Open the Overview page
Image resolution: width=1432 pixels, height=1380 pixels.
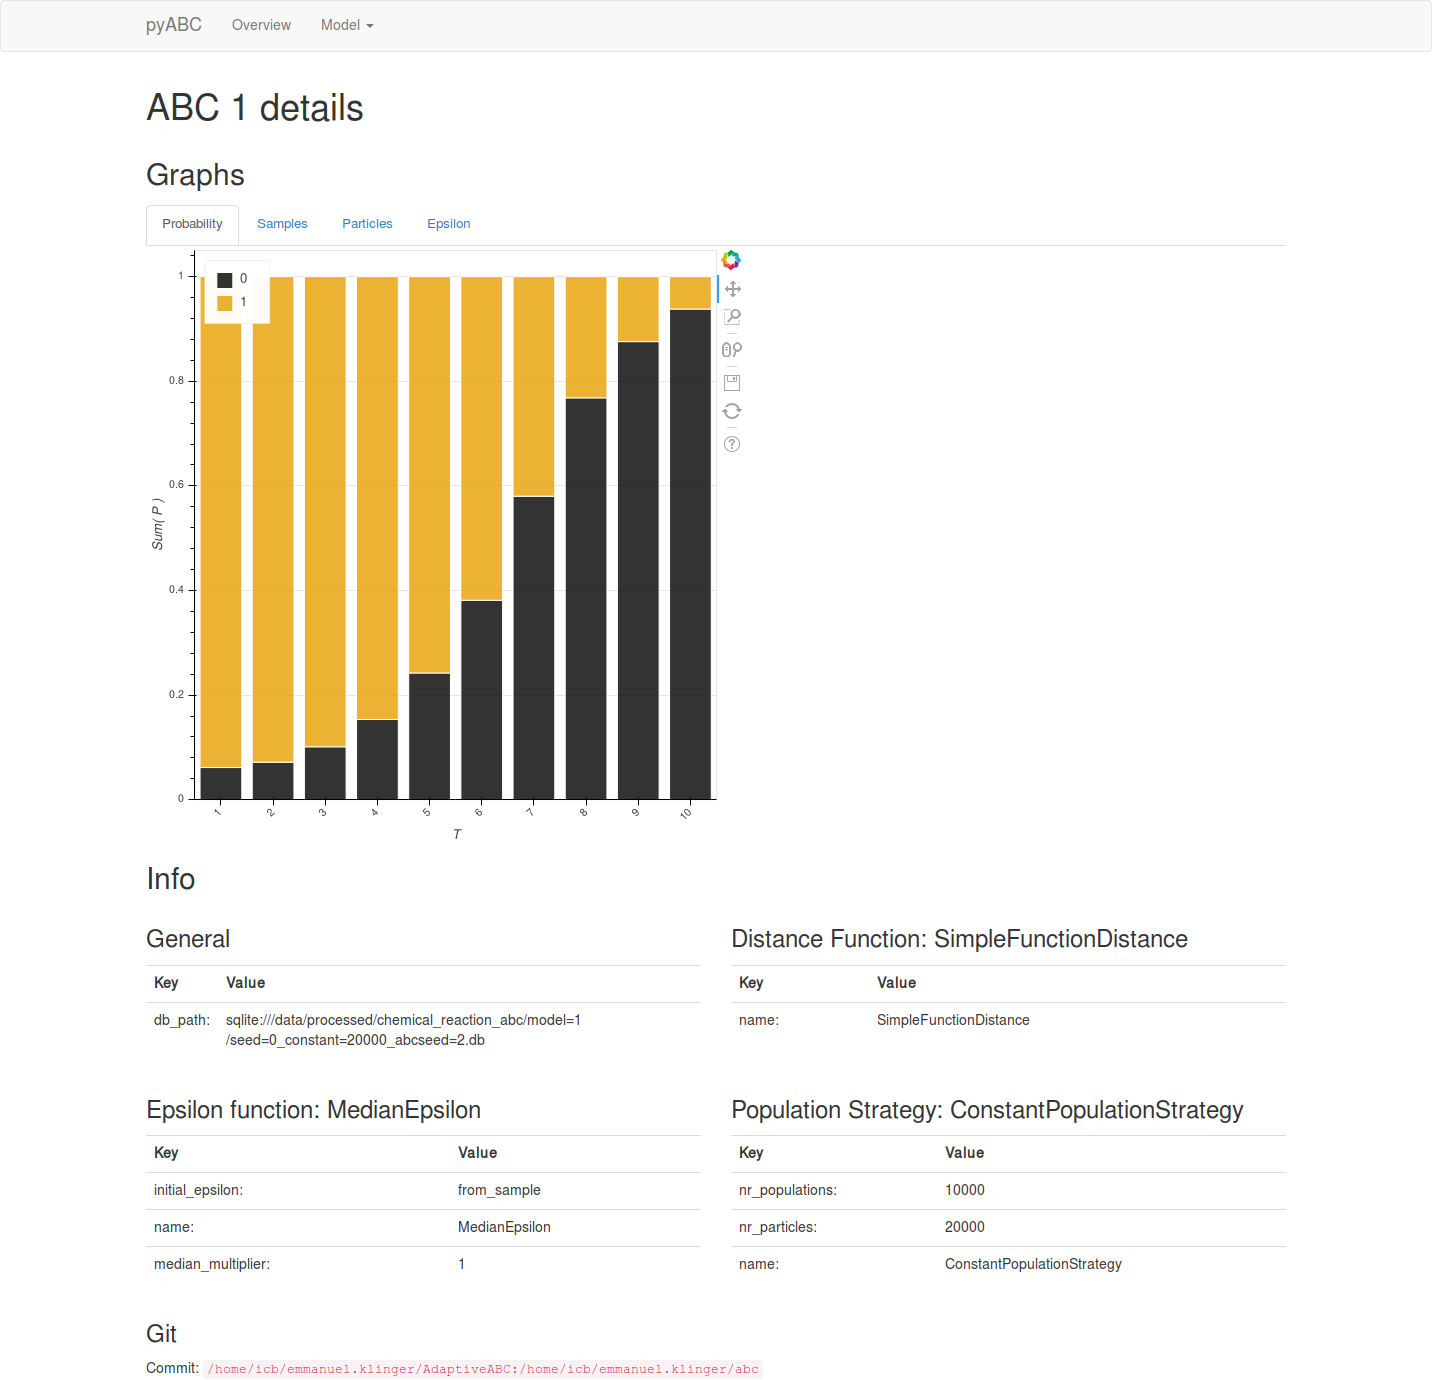(261, 25)
